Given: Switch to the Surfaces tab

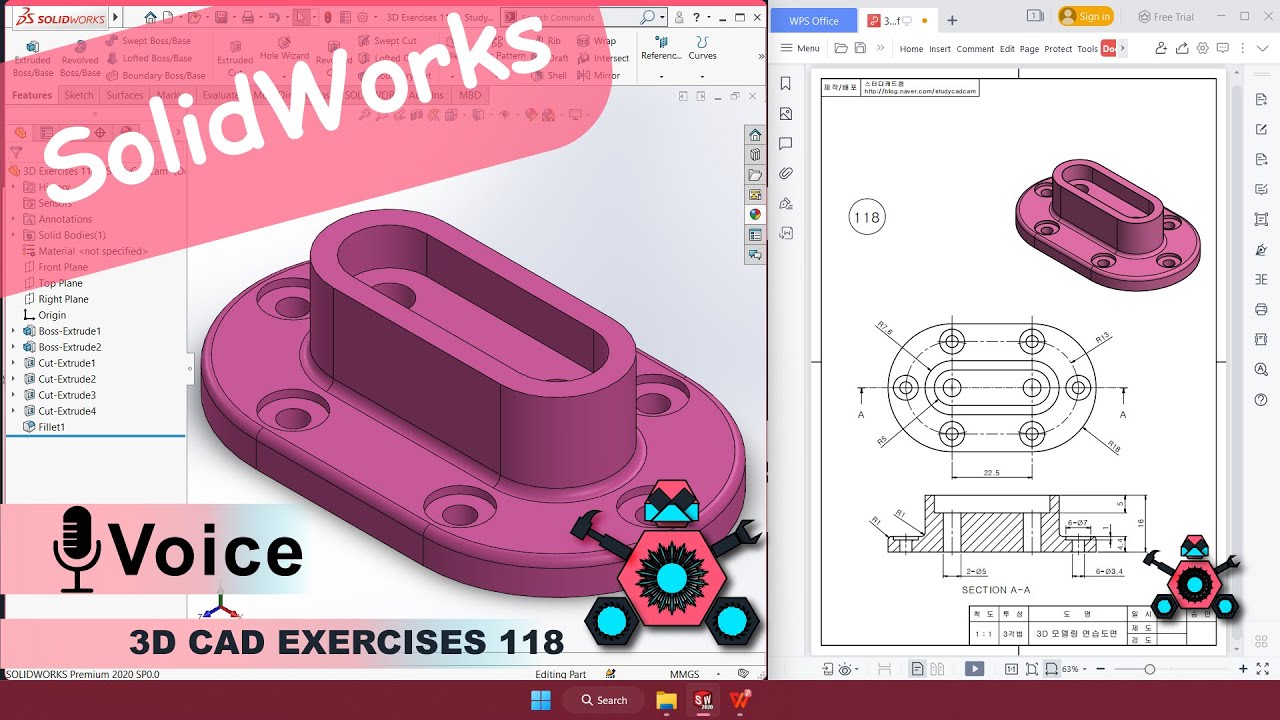Looking at the screenshot, I should [125, 95].
